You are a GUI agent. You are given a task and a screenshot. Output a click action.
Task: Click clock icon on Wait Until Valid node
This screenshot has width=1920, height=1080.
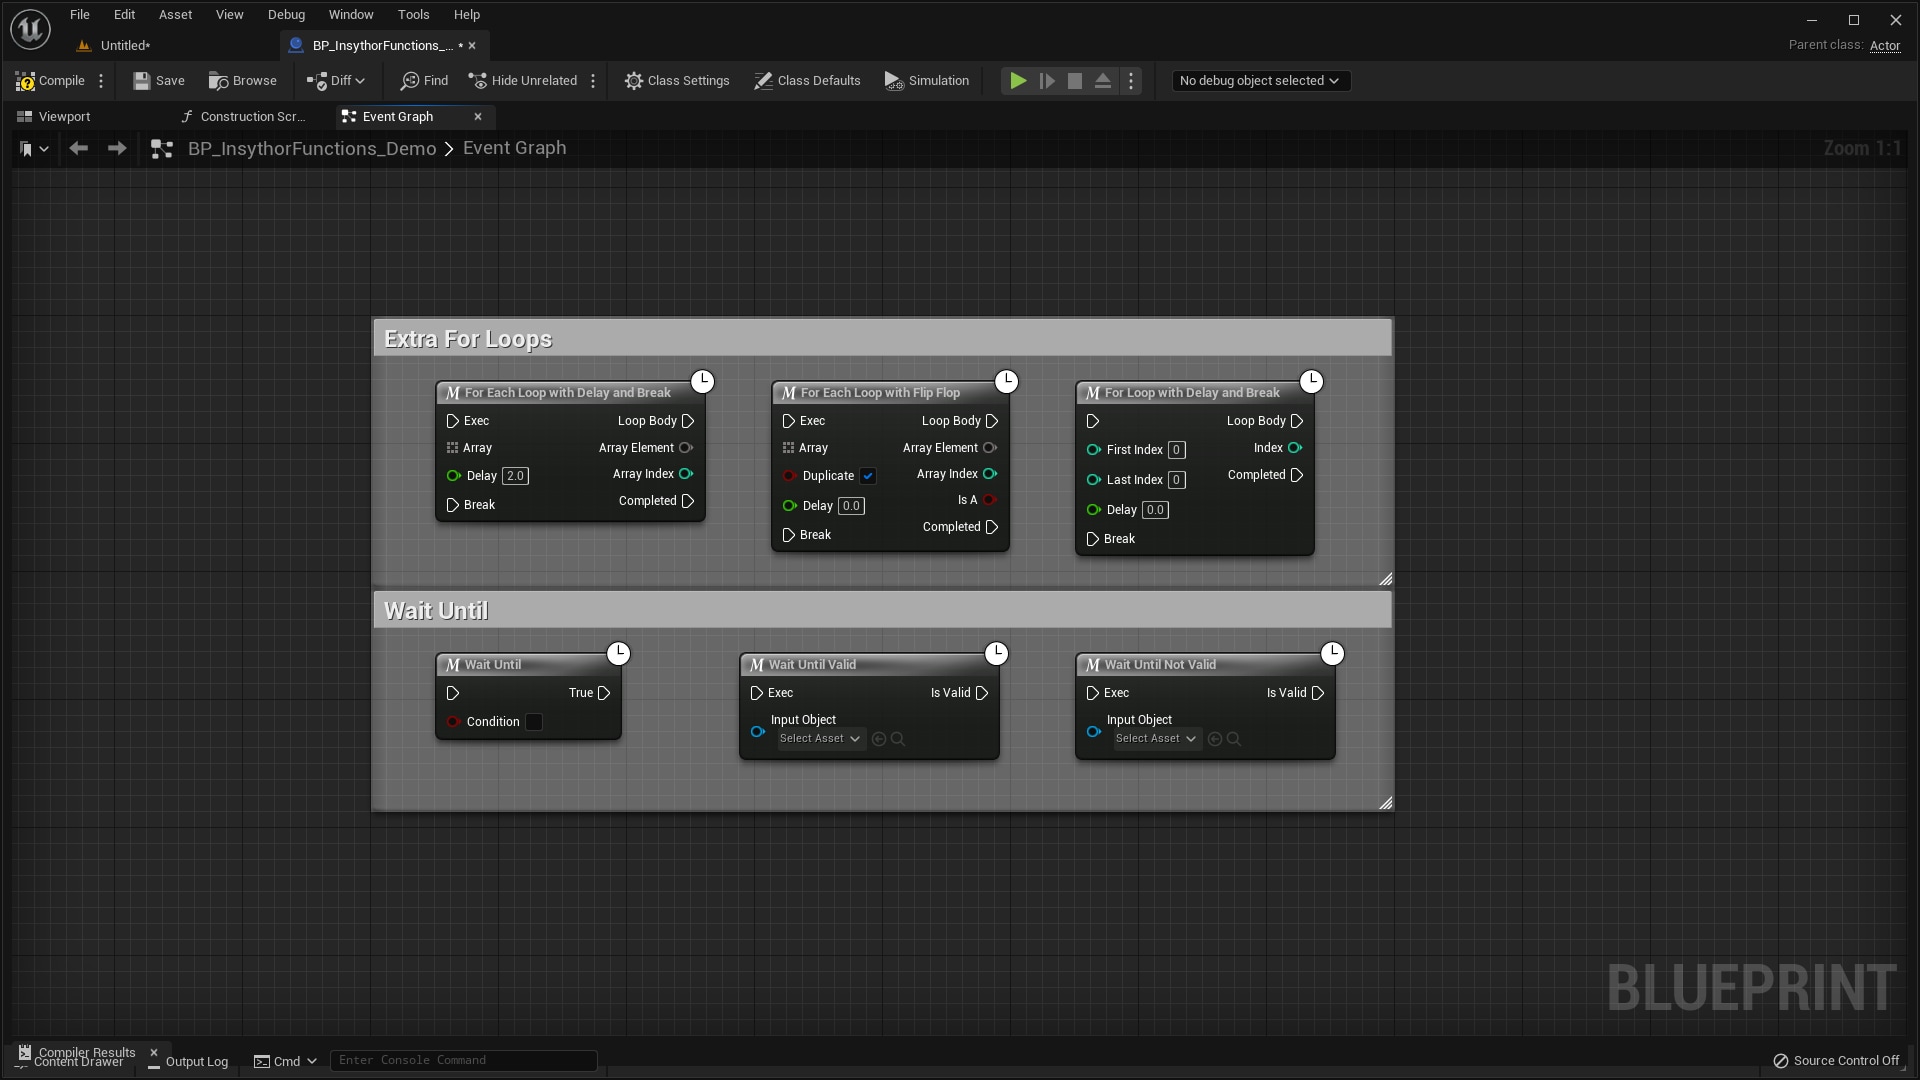point(996,653)
